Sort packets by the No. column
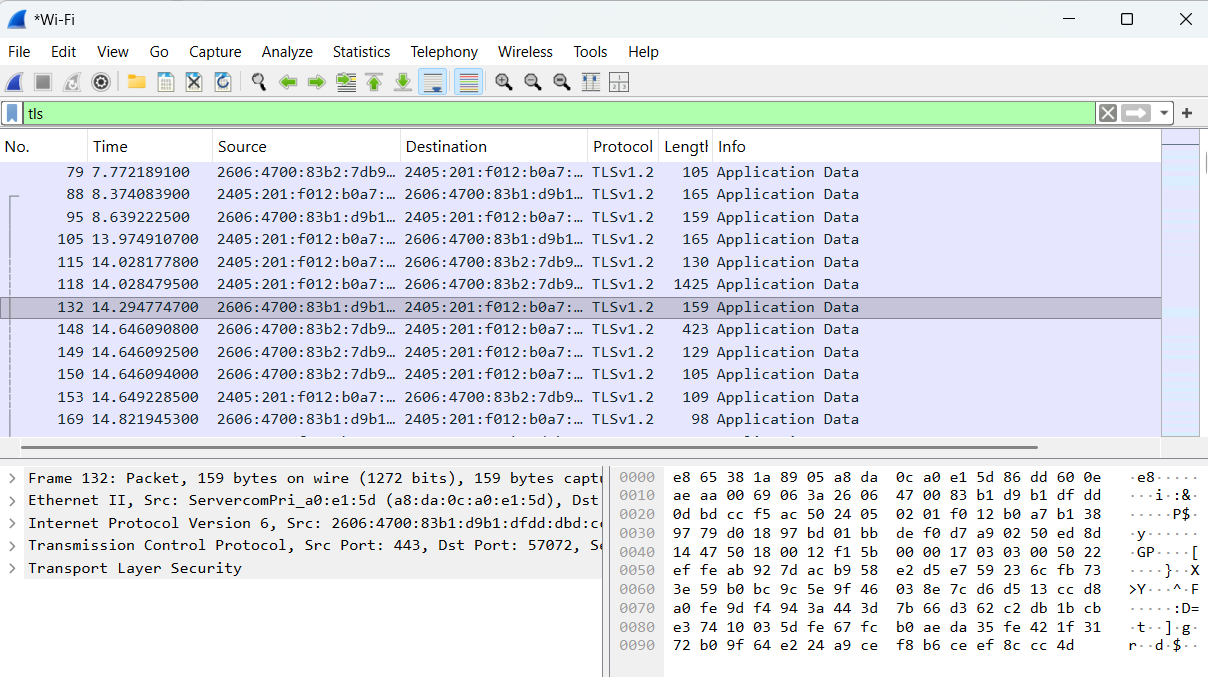The image size is (1208, 677). tap(44, 147)
